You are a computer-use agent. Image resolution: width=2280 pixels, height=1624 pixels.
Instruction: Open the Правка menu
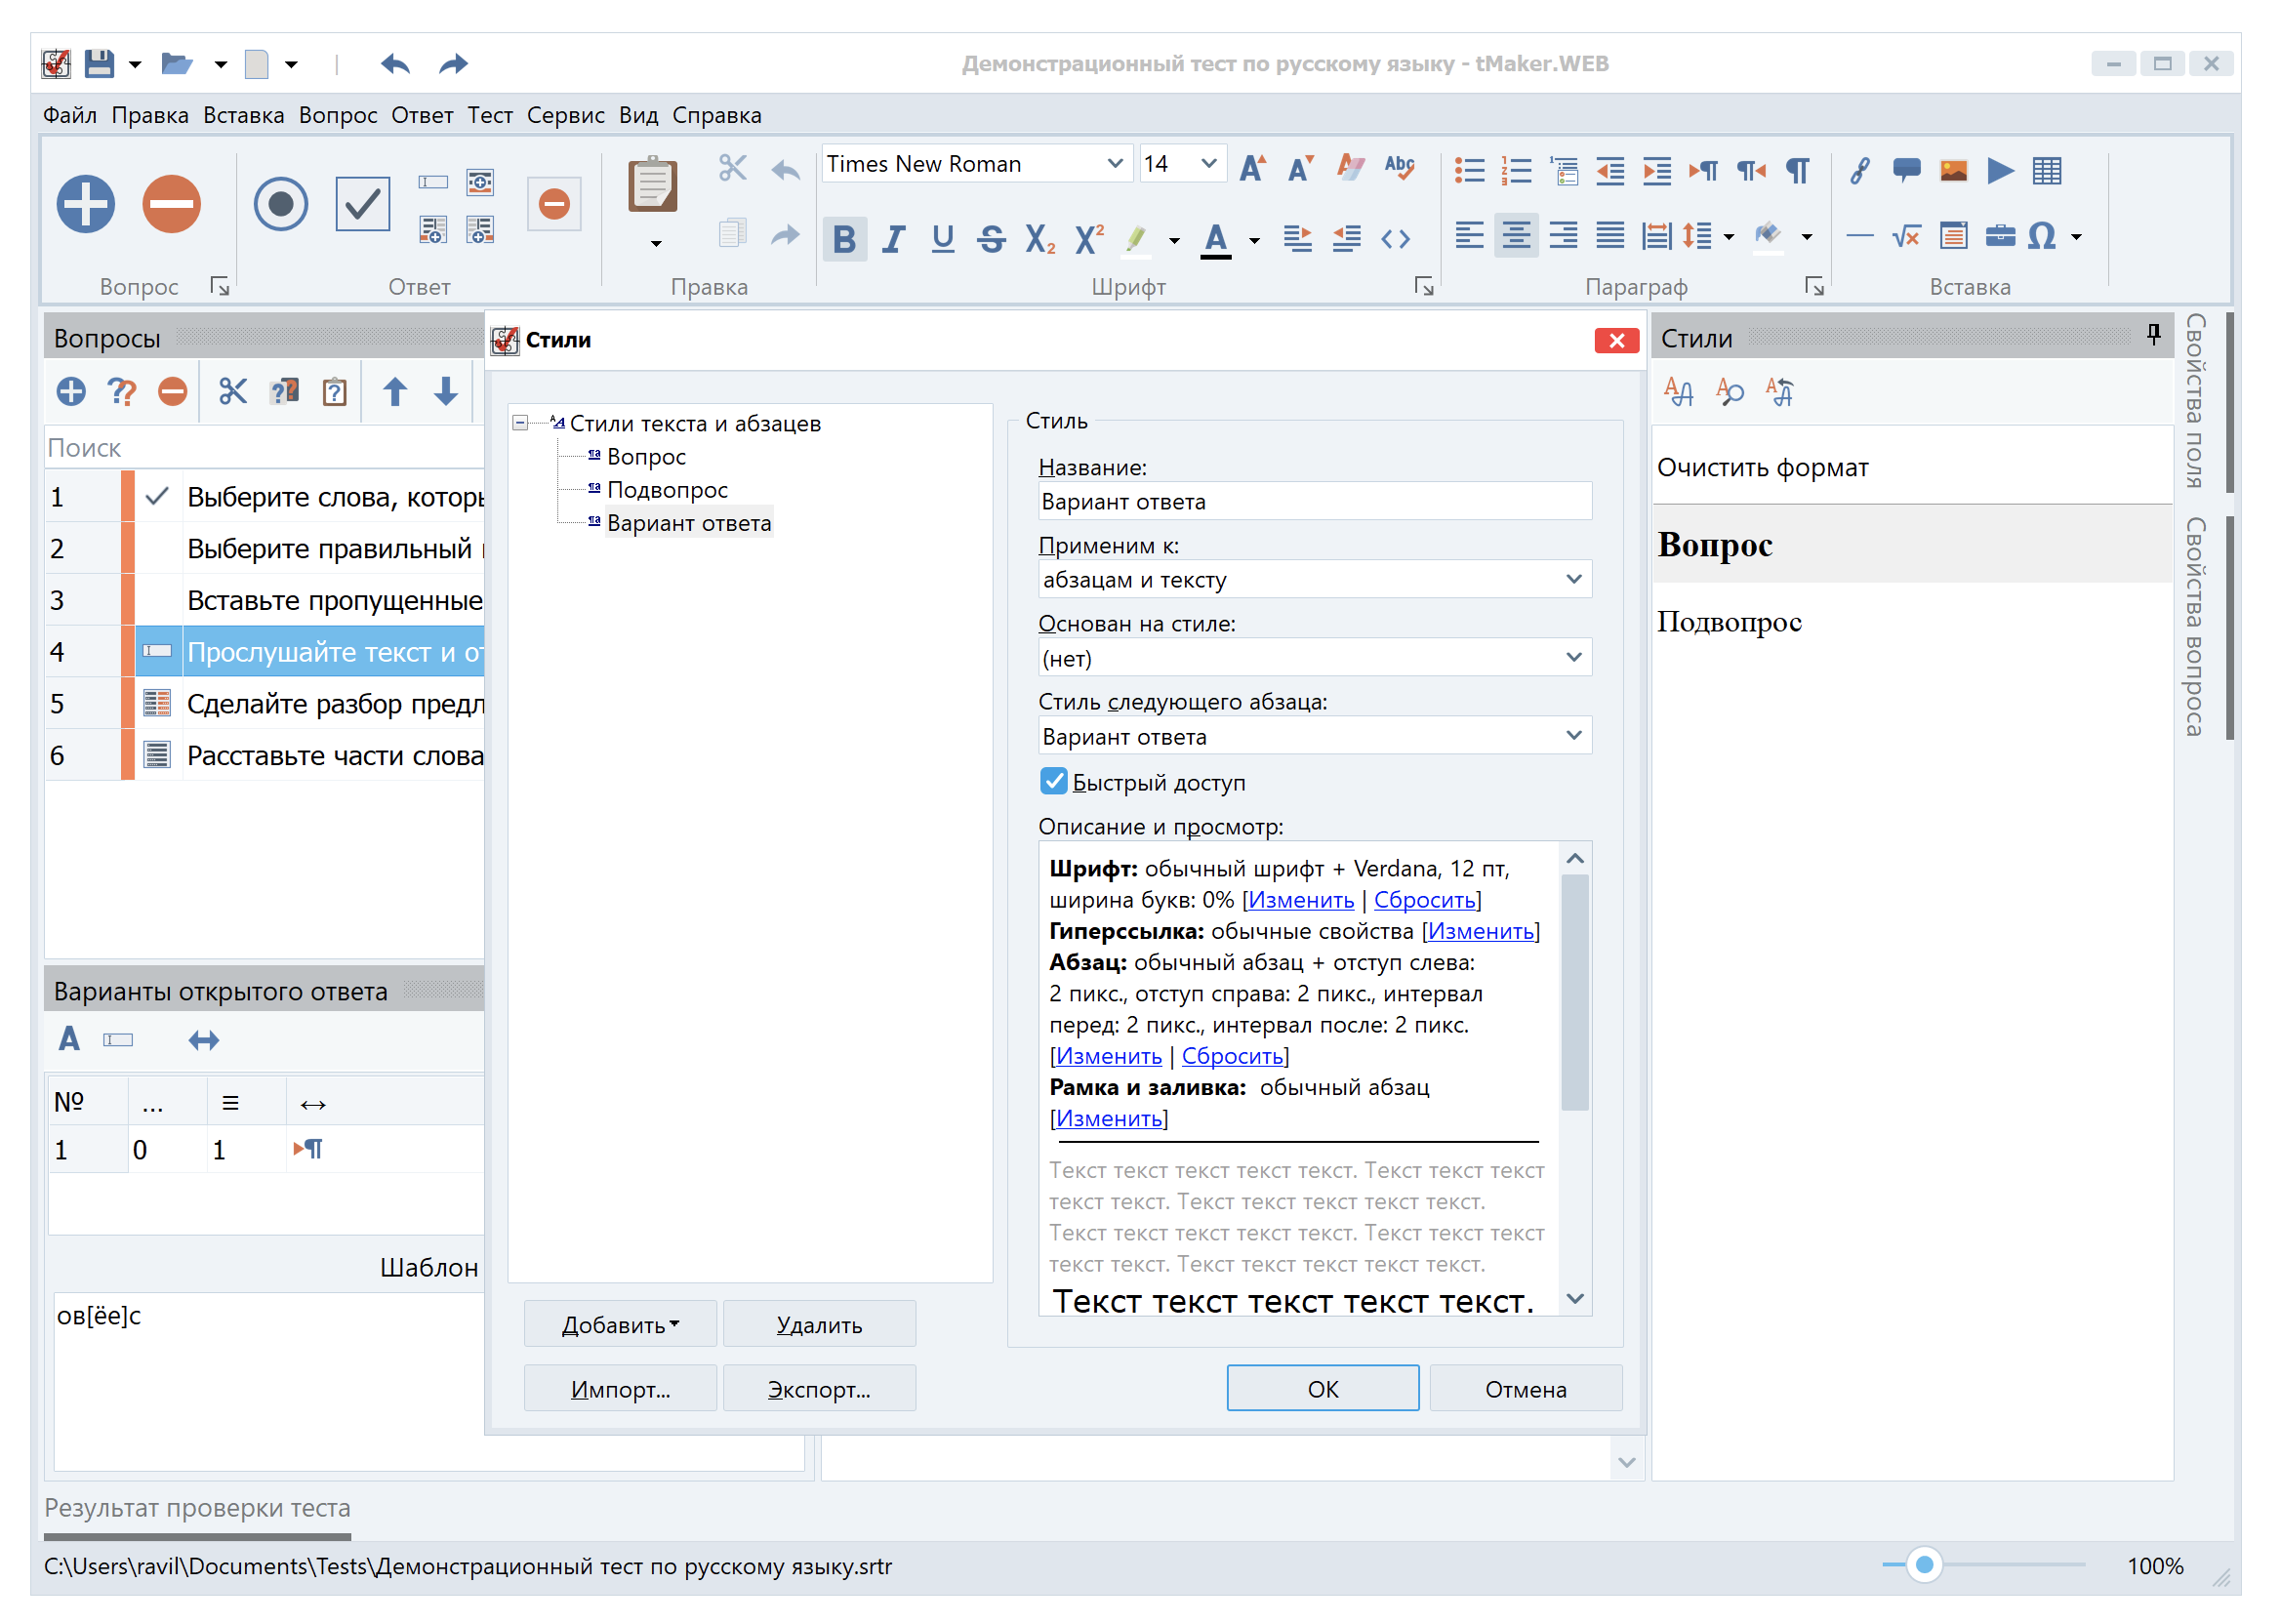[150, 115]
